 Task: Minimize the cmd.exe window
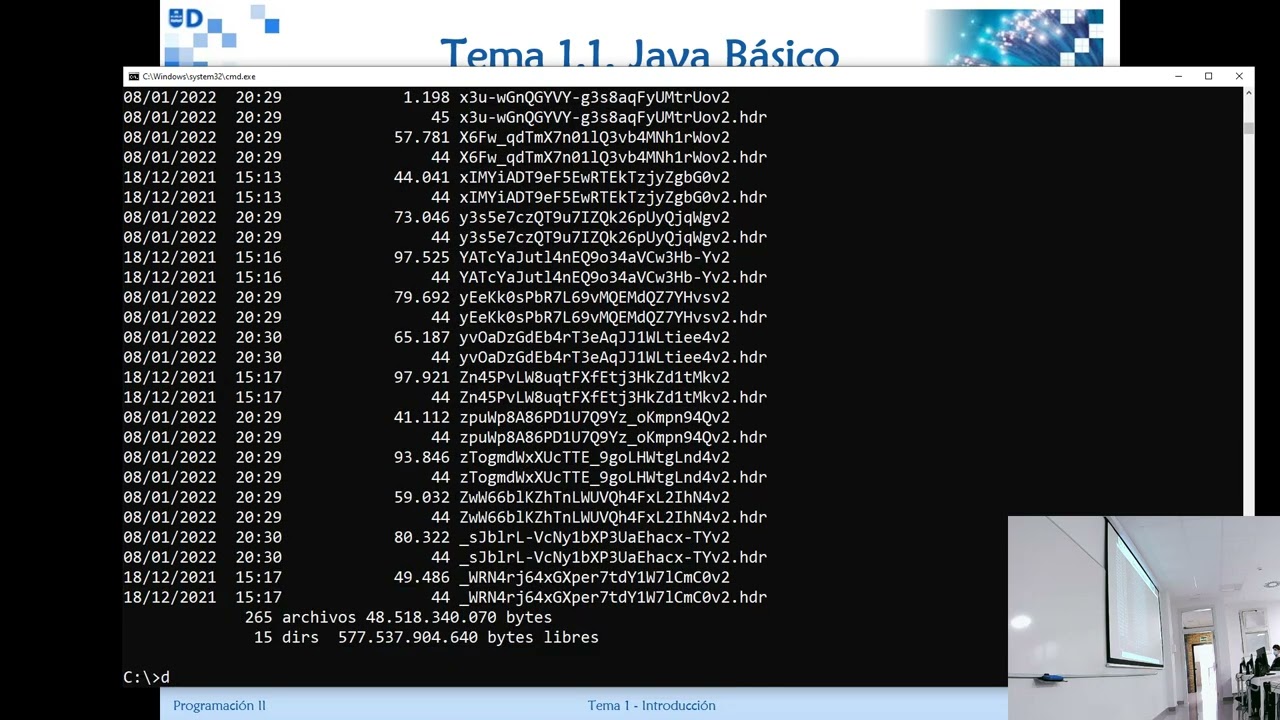(x=1179, y=77)
